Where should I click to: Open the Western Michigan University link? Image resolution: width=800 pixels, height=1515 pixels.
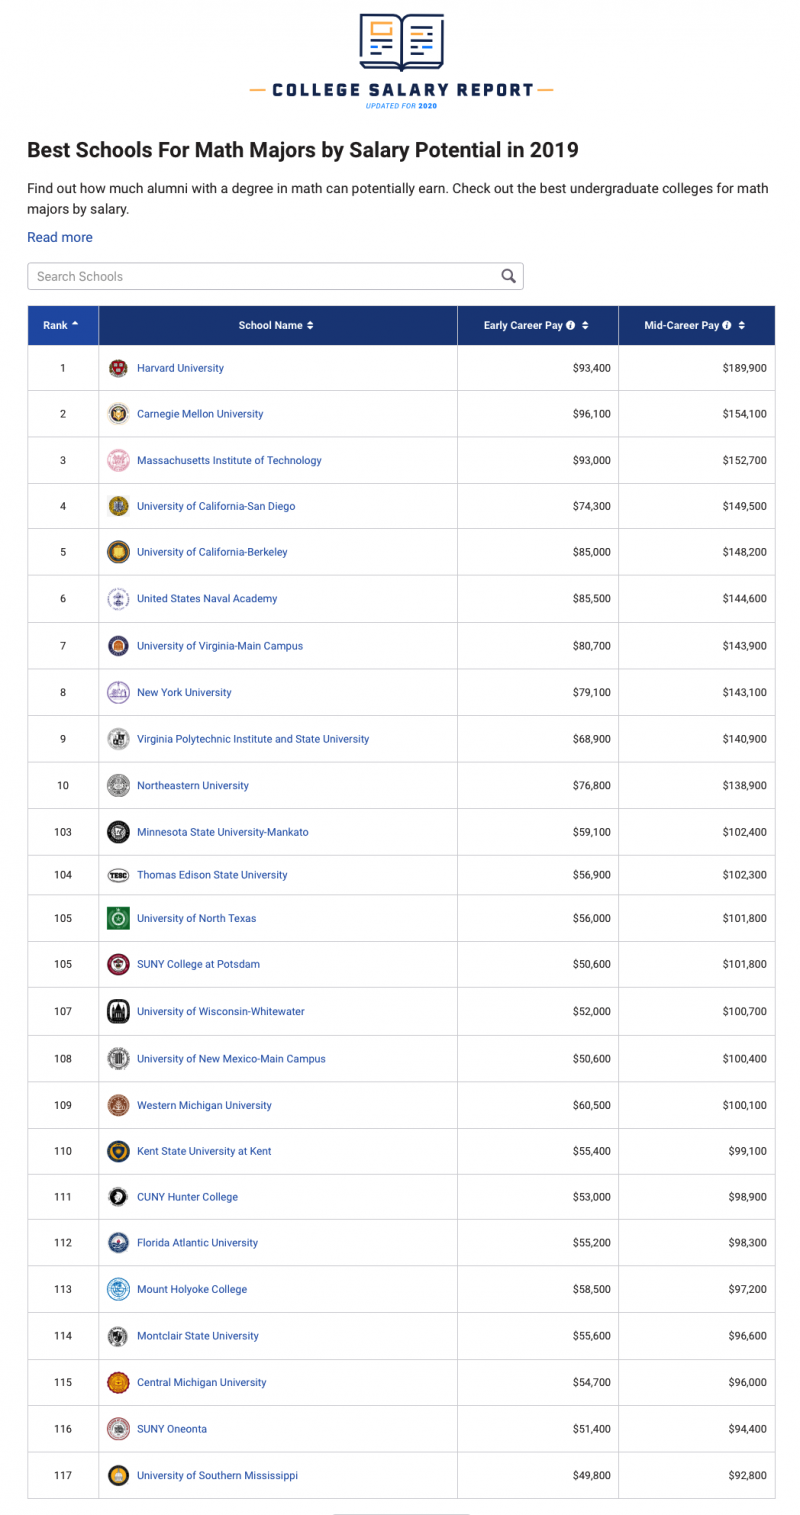tap(204, 1105)
